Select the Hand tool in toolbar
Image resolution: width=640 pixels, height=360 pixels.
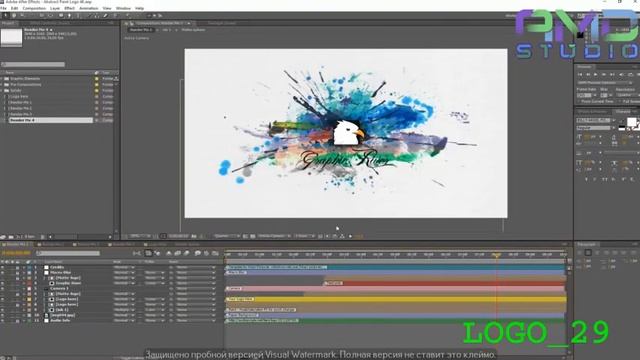click(14, 16)
